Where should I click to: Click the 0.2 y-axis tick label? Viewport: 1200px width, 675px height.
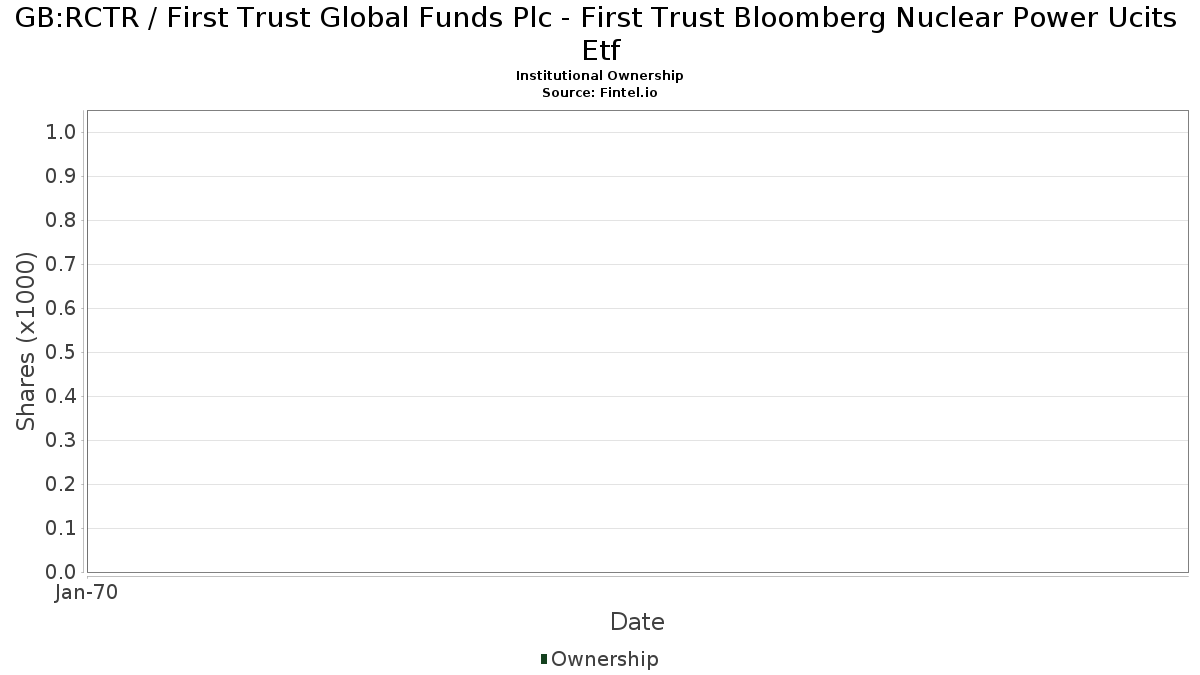coord(62,485)
